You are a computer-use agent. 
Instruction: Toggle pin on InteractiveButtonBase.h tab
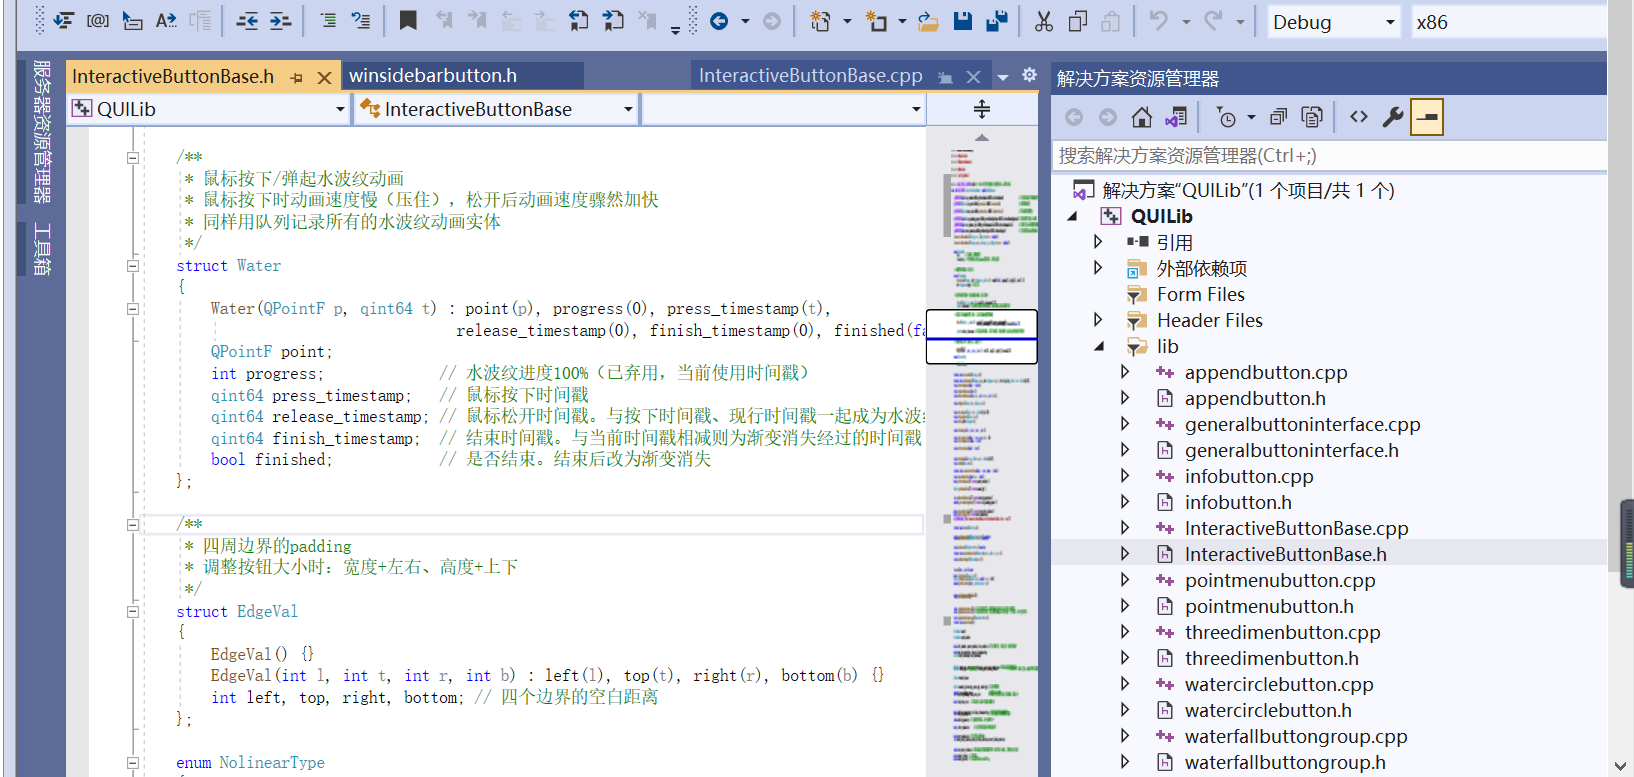[x=296, y=77]
